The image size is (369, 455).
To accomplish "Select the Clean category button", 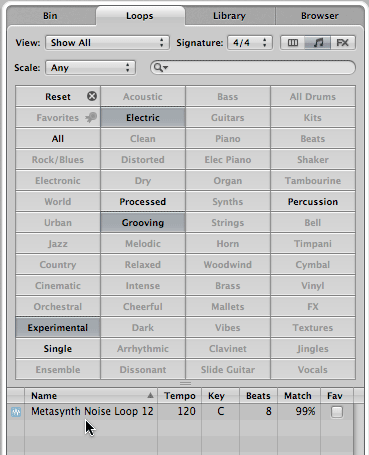I will point(143,138).
